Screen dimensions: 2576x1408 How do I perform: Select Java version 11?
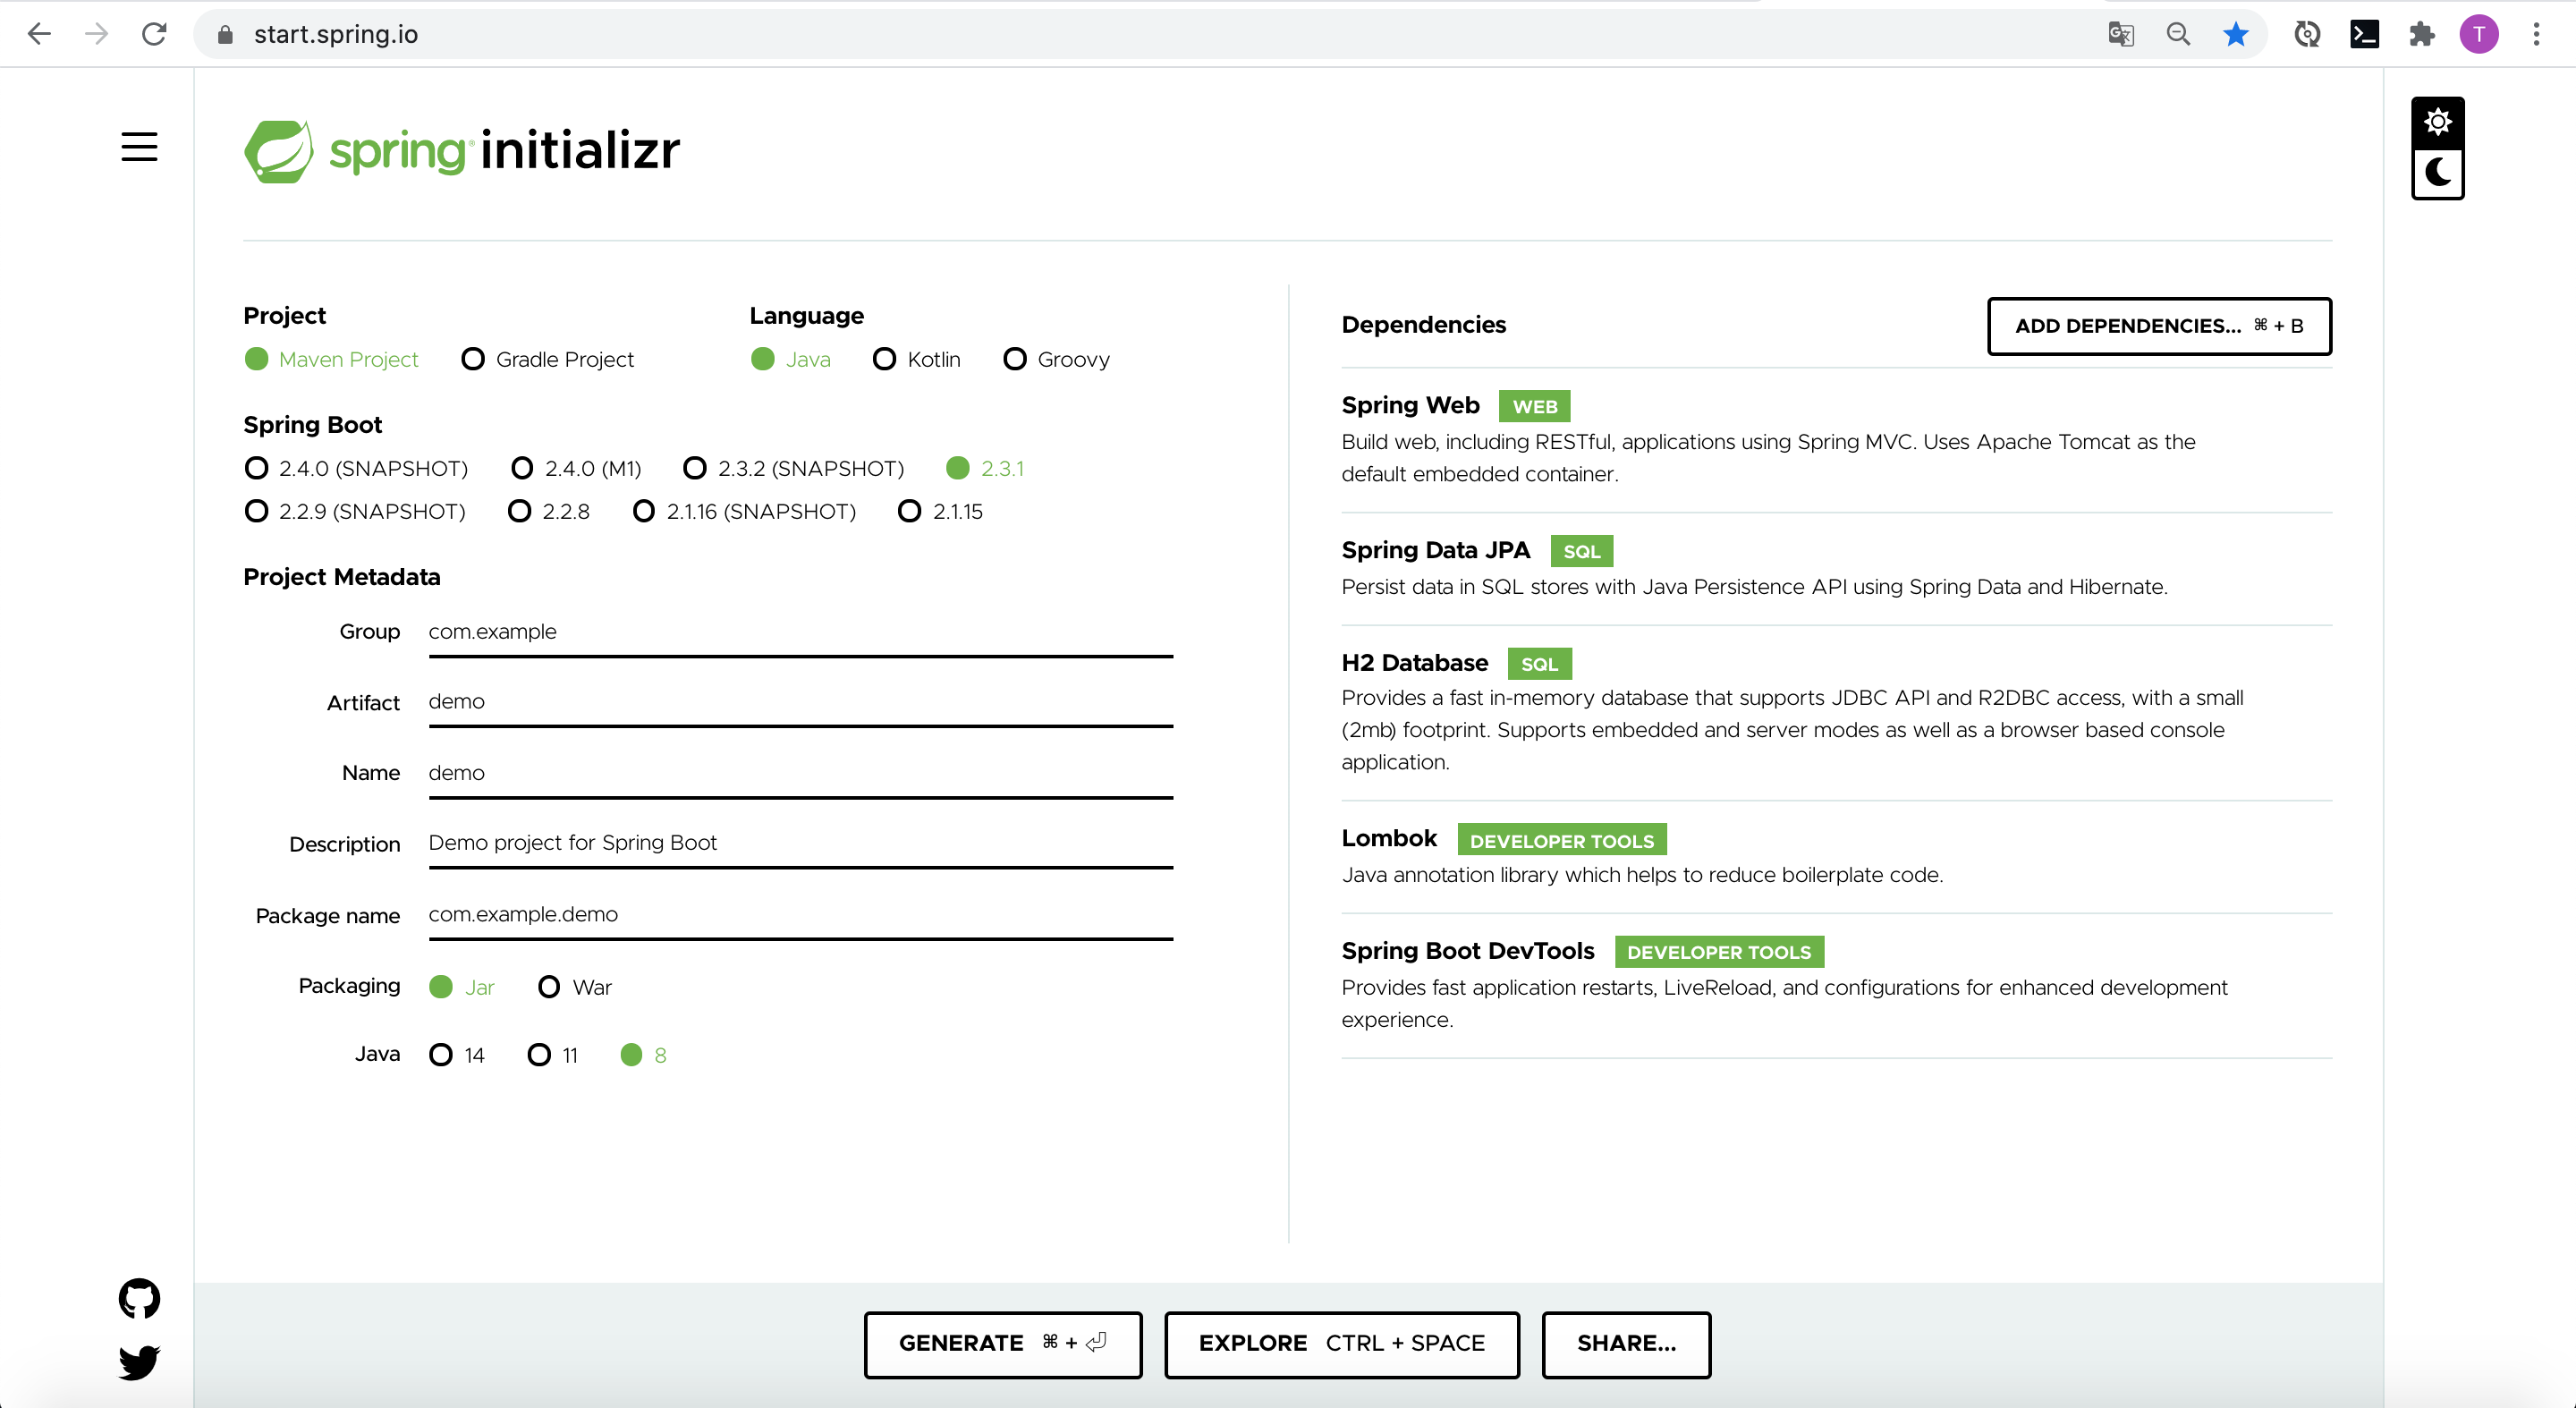tap(539, 1055)
